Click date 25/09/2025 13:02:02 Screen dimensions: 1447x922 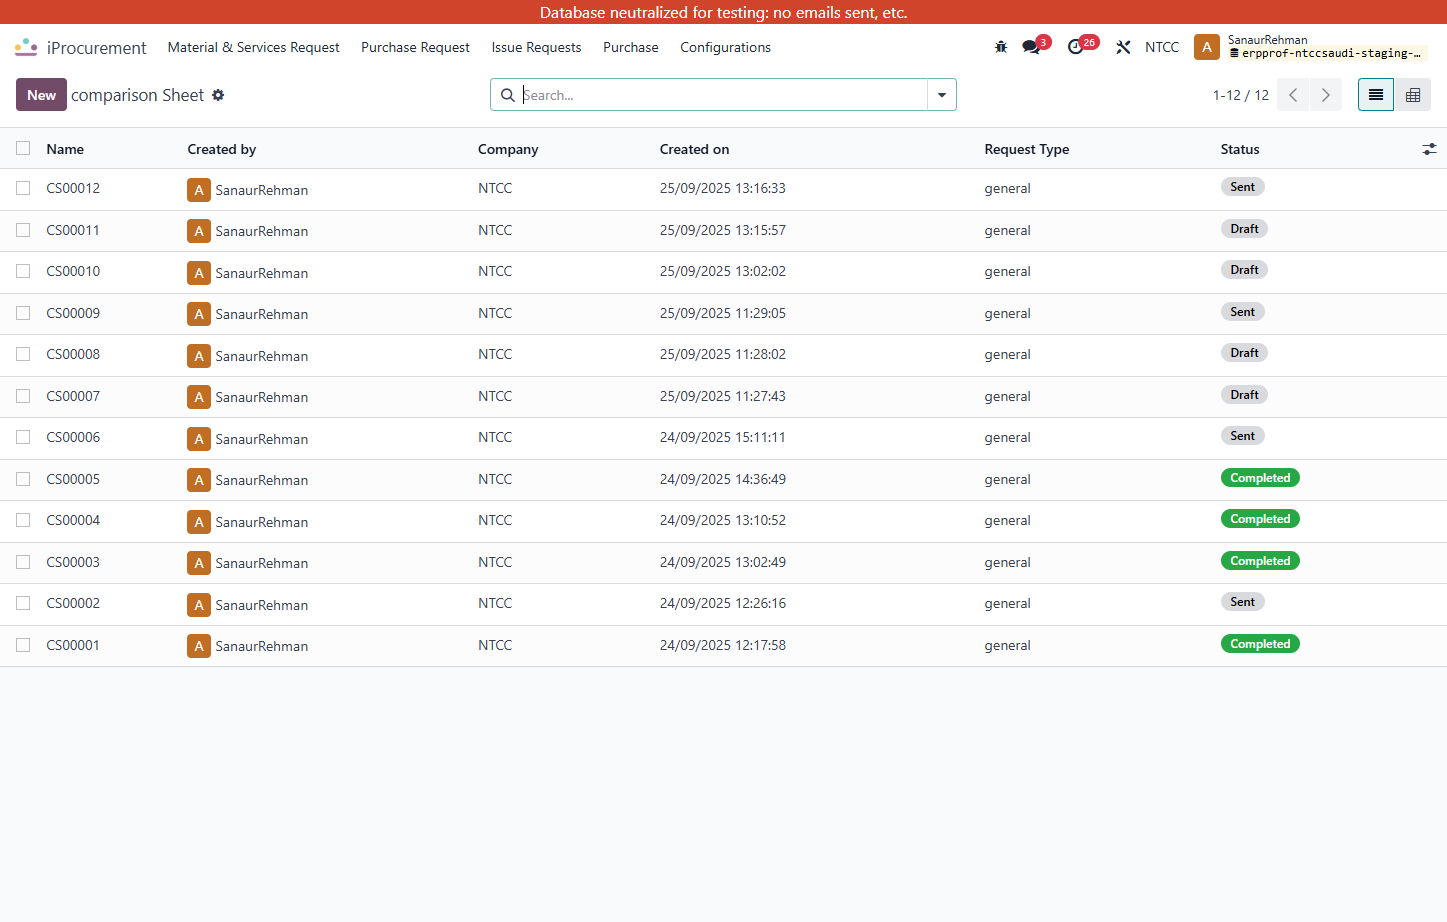(x=723, y=271)
